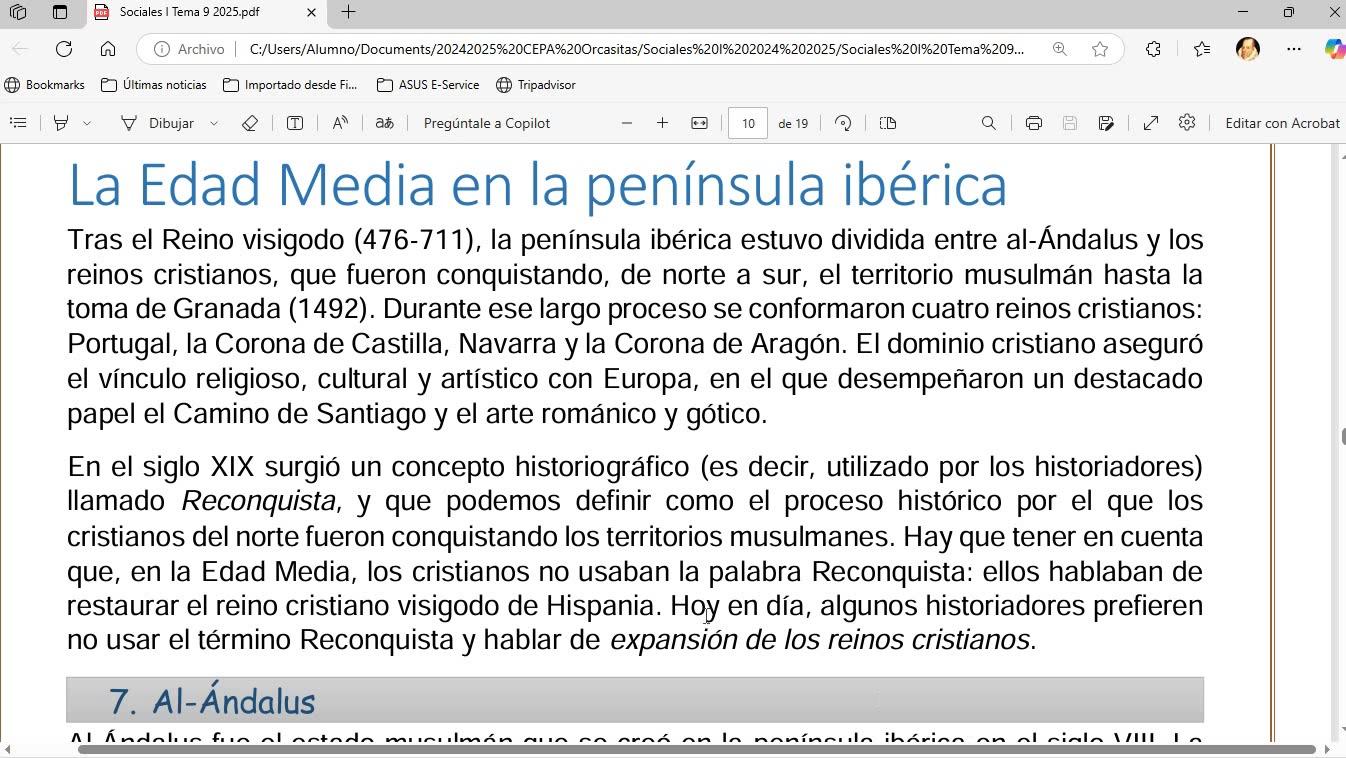Minimize the Edge browser window

[1243, 12]
